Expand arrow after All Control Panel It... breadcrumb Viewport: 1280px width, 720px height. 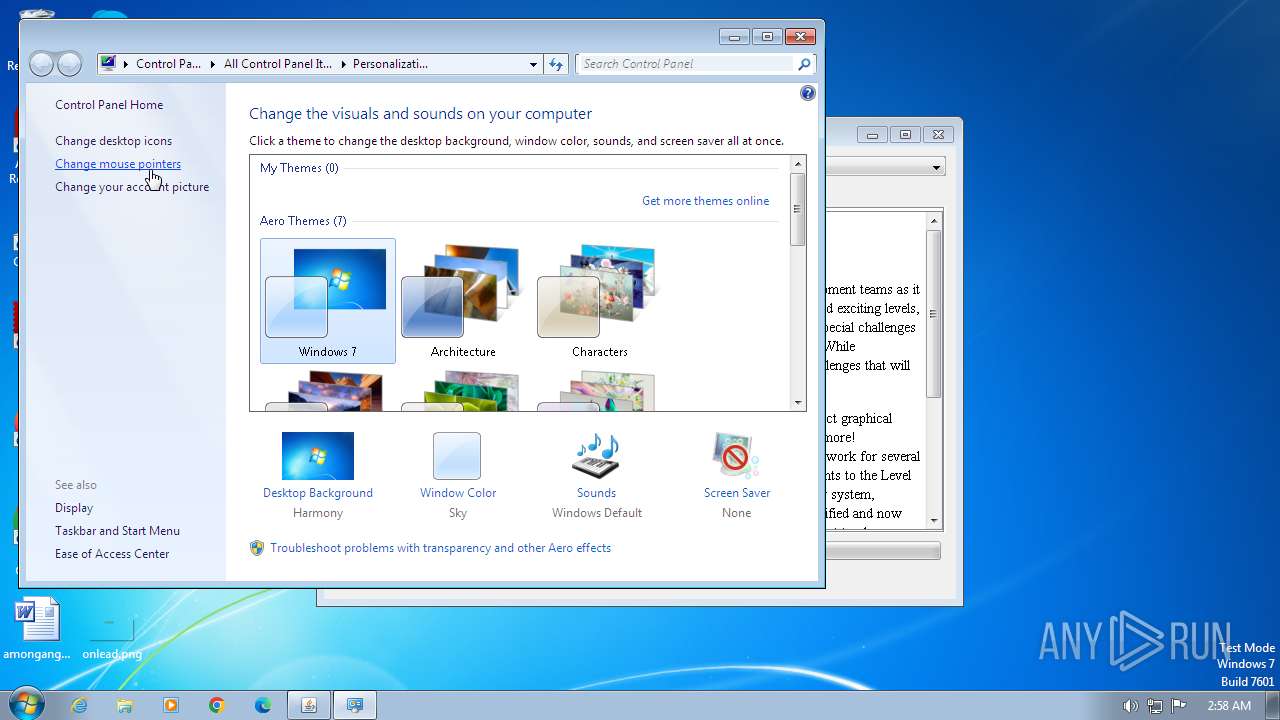pyautogui.click(x=342, y=64)
